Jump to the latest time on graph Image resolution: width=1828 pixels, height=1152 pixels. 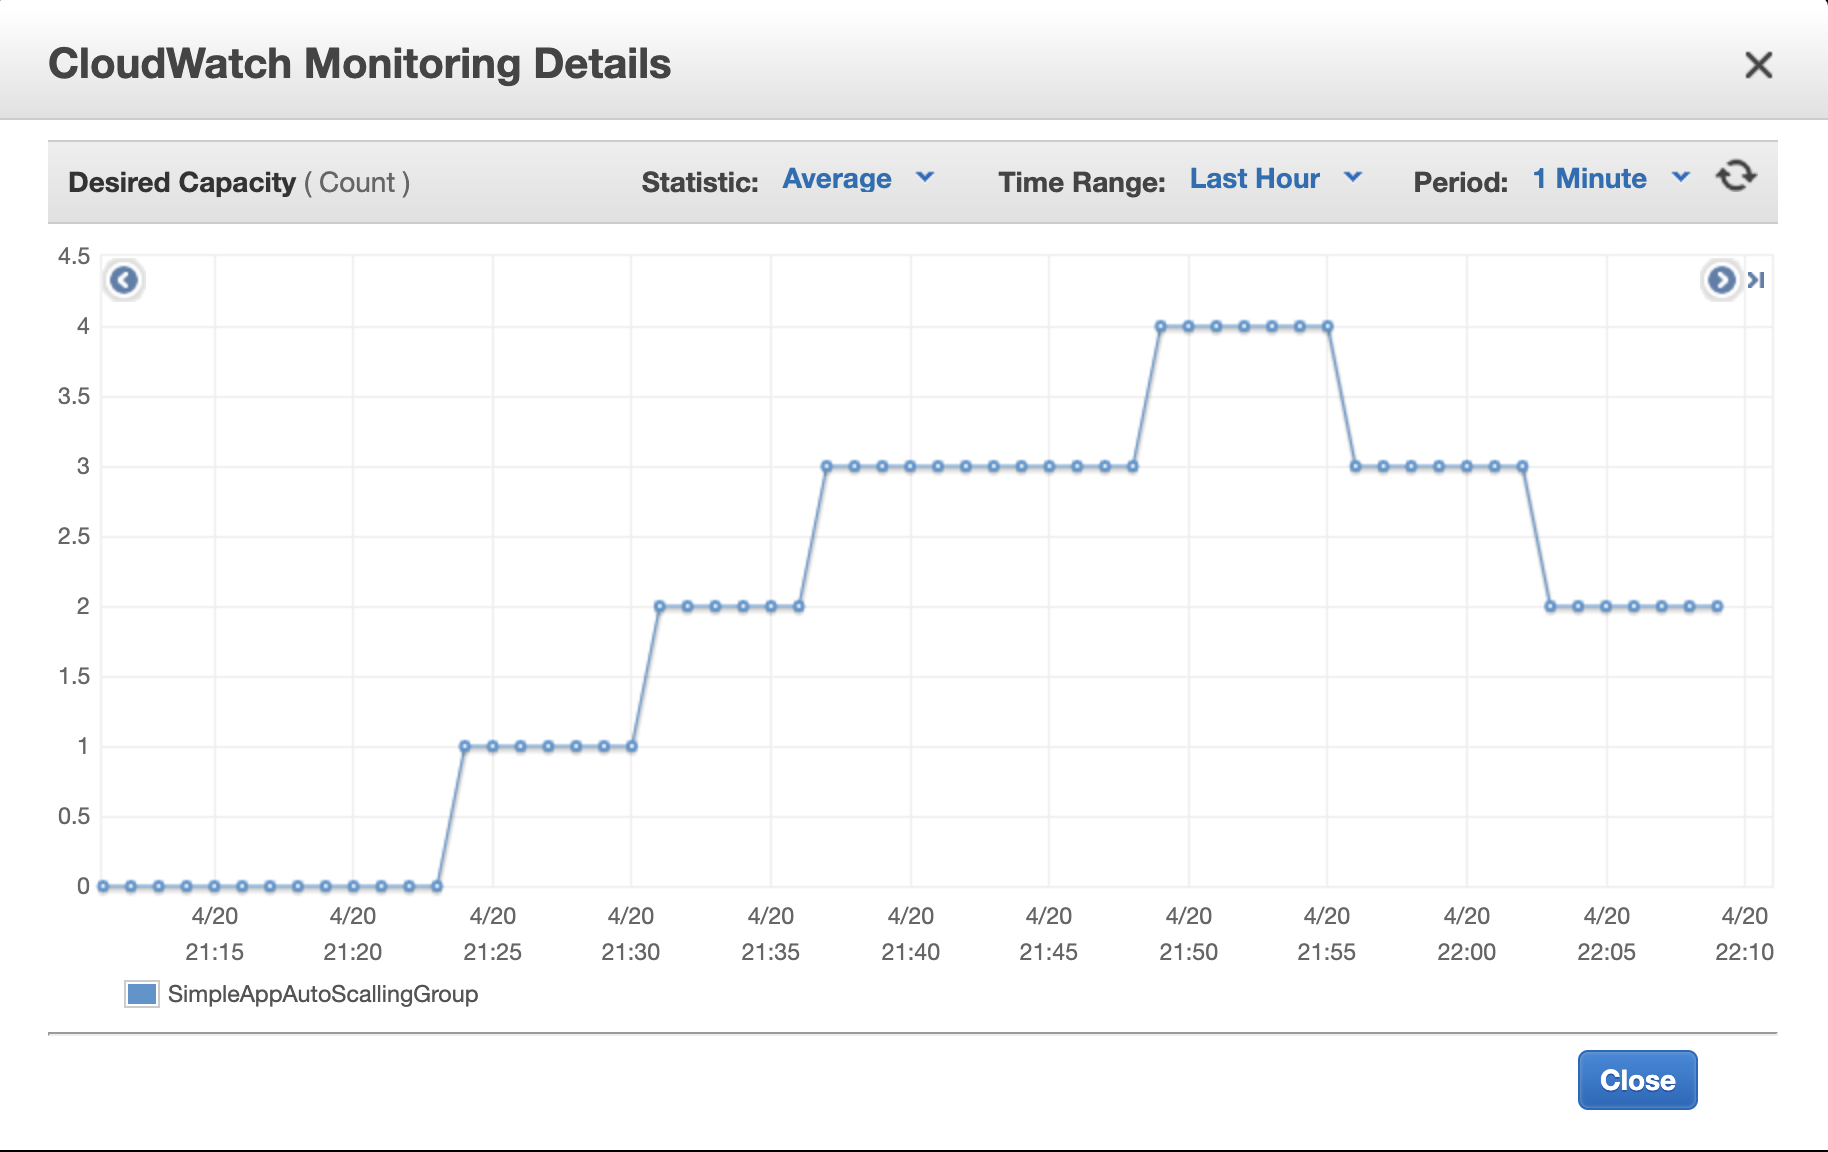click(x=1756, y=280)
